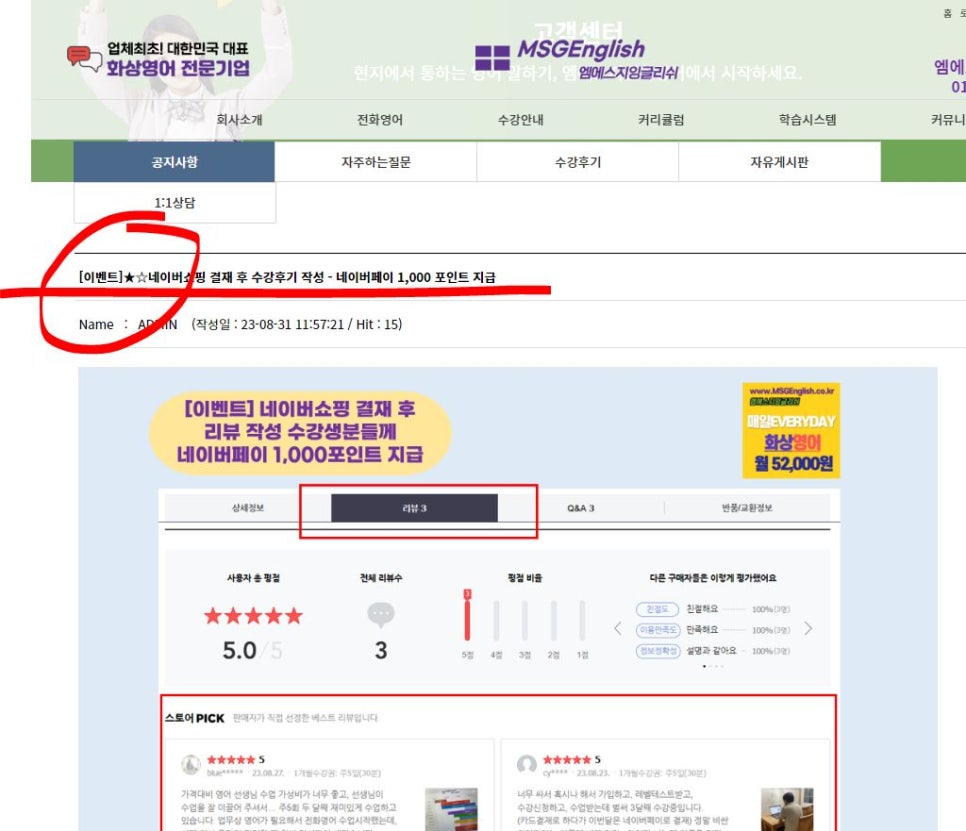Viewport: 966px width, 831px height.
Task: Click the 정보정확성 tag
Action: (657, 651)
